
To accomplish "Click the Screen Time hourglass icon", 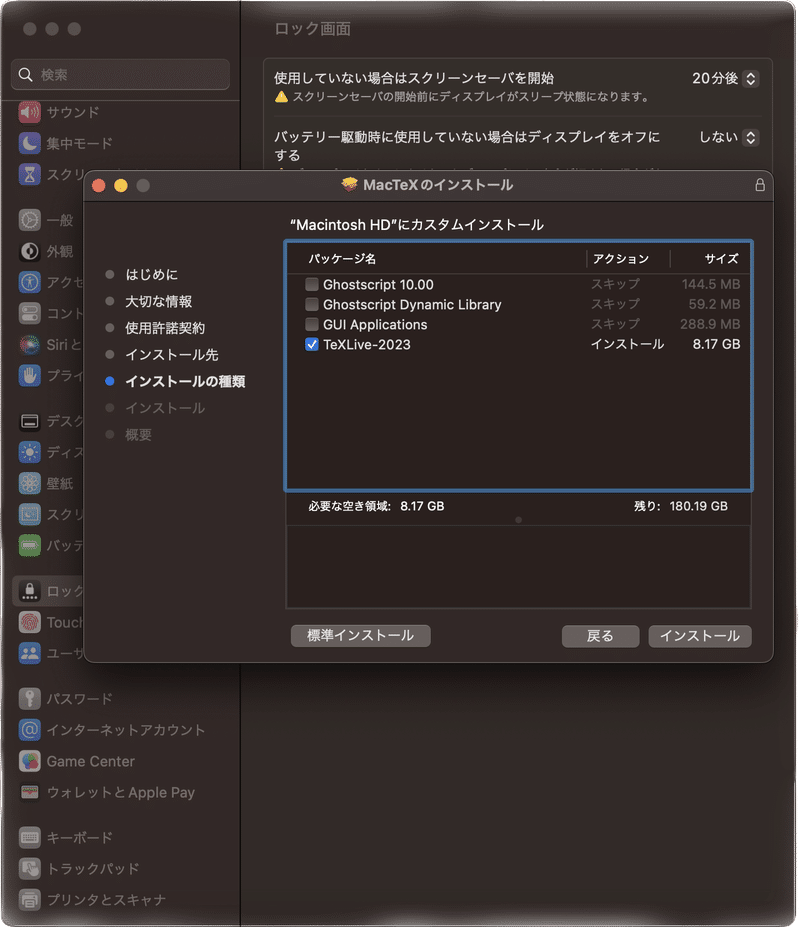I will [30, 174].
